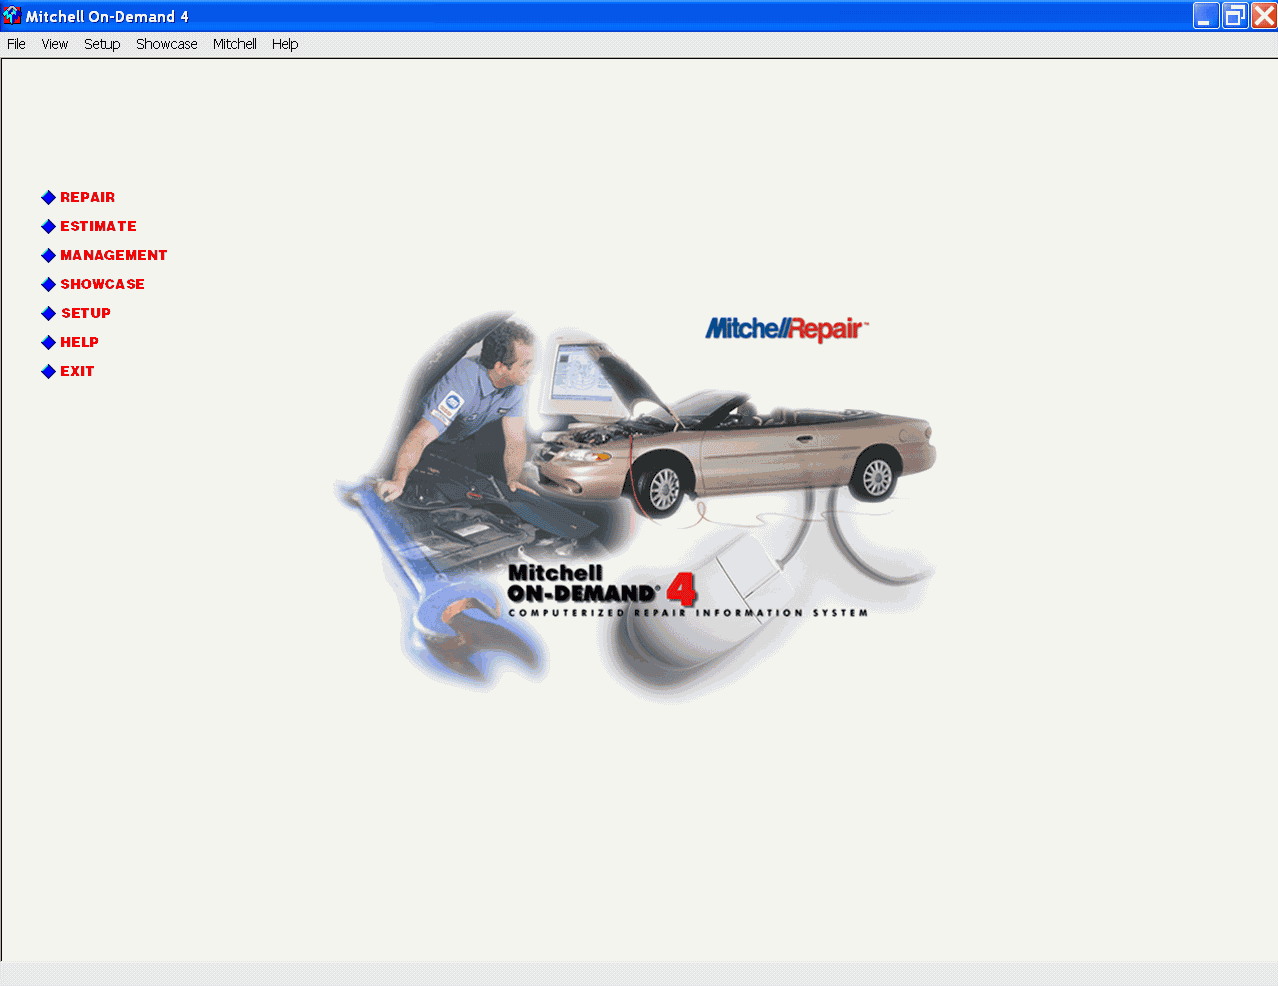Click the blue diamond beside SHOWCASE
1278x986 pixels.
pyautogui.click(x=48, y=285)
